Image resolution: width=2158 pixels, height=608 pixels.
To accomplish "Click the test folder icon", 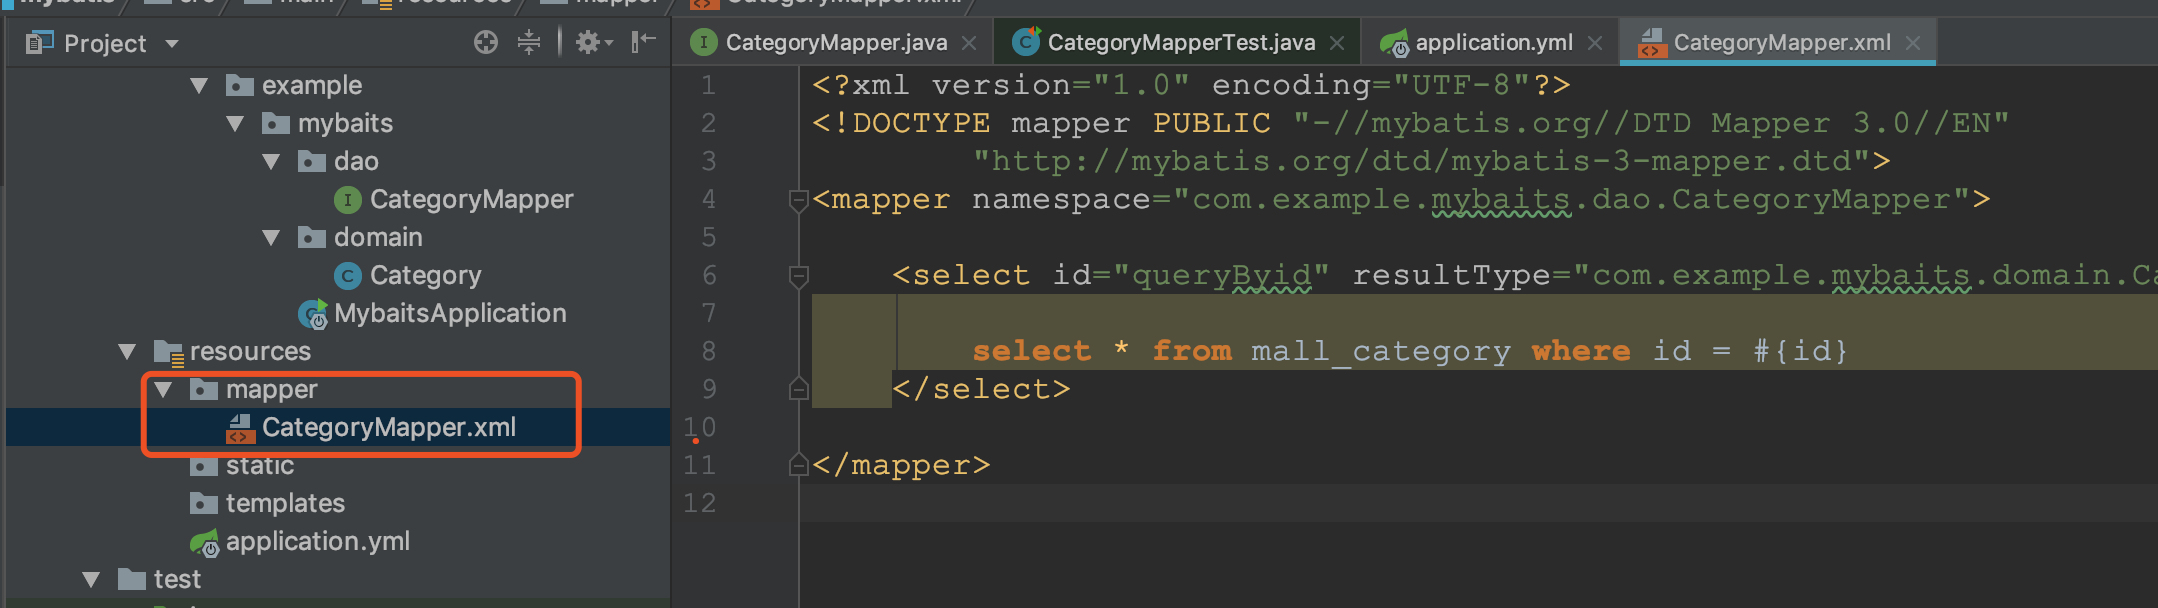I will coord(132,580).
